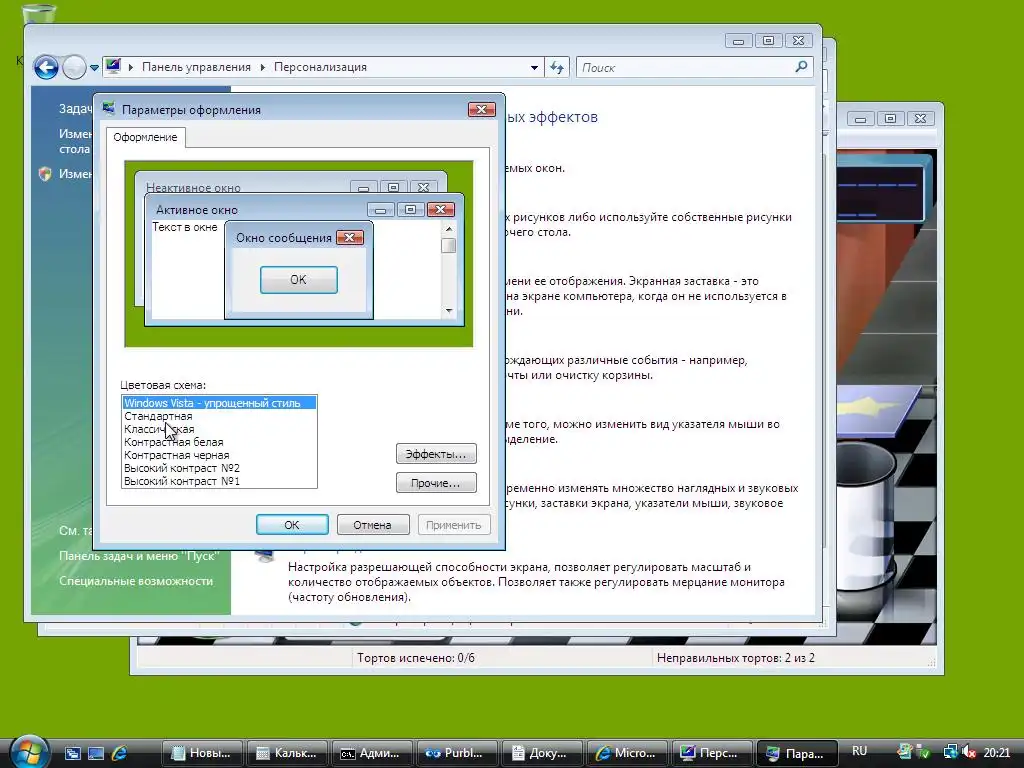Minimize the game window behind
The width and height of the screenshot is (1024, 768).
(860, 118)
